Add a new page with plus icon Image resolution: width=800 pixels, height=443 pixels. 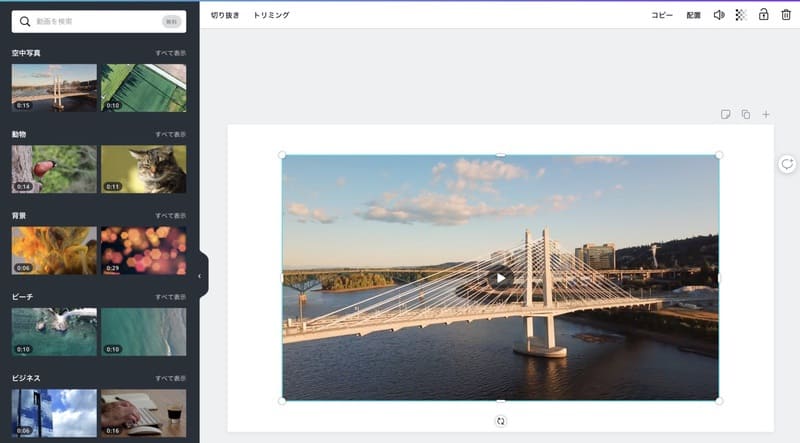point(766,115)
